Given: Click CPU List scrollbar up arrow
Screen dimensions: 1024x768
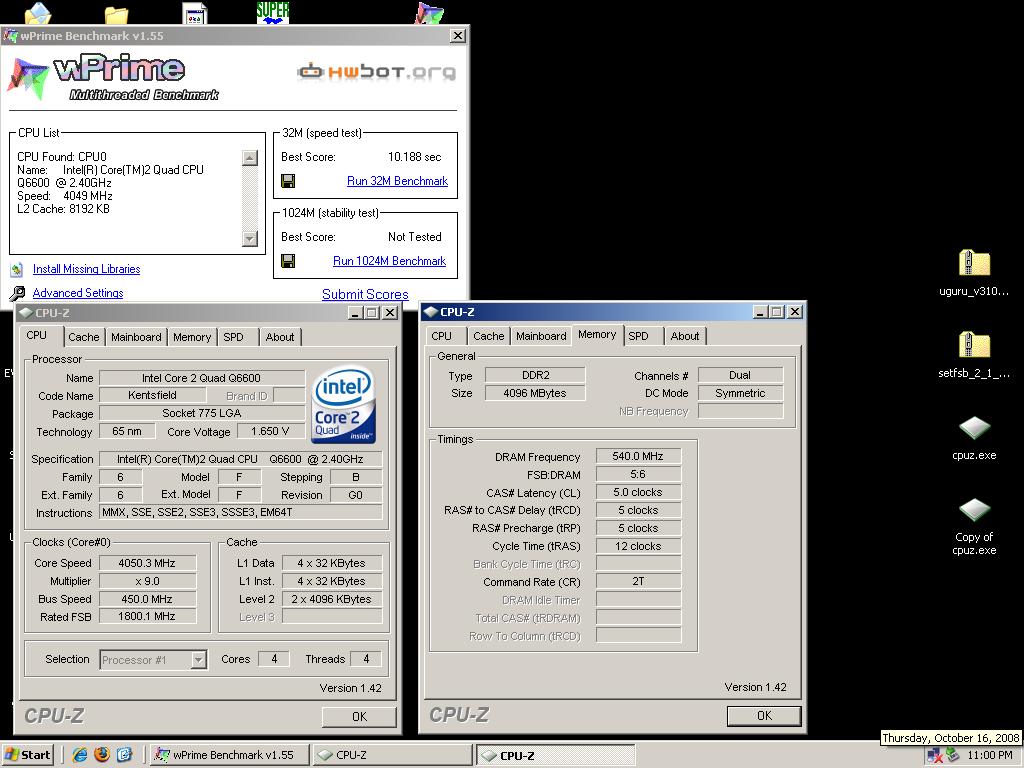Looking at the screenshot, I should 249,157.
